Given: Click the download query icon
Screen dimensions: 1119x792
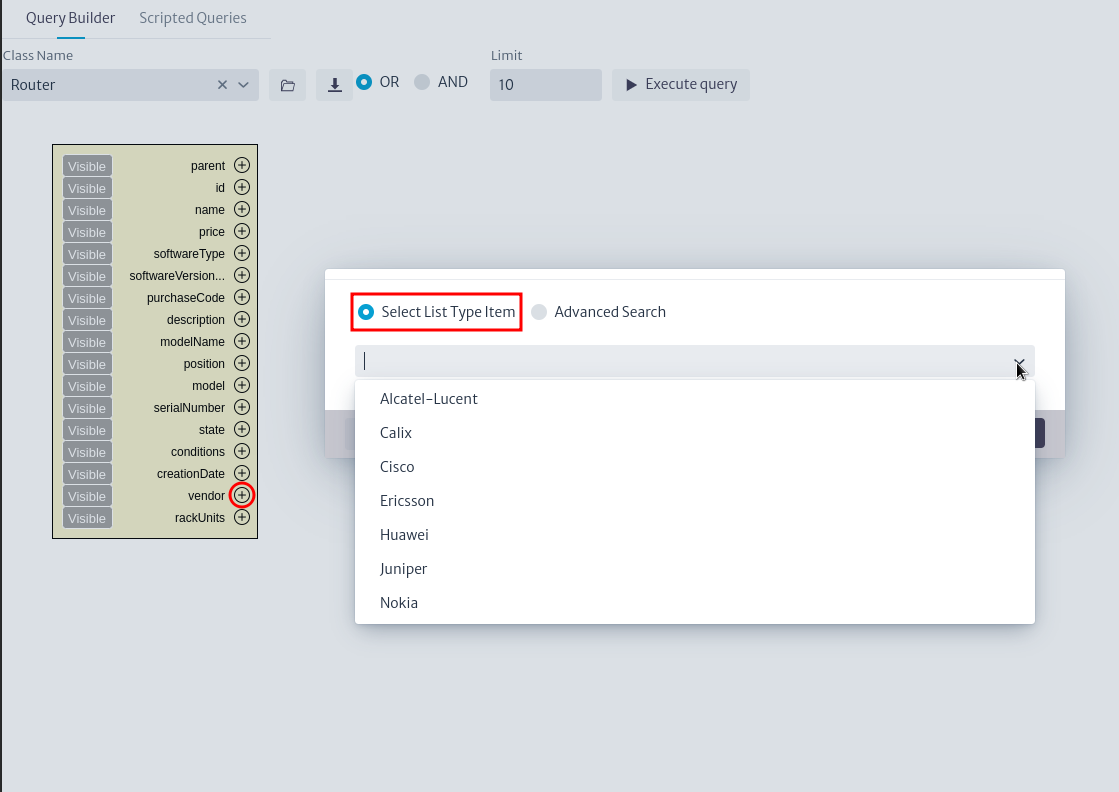Looking at the screenshot, I should [x=335, y=85].
